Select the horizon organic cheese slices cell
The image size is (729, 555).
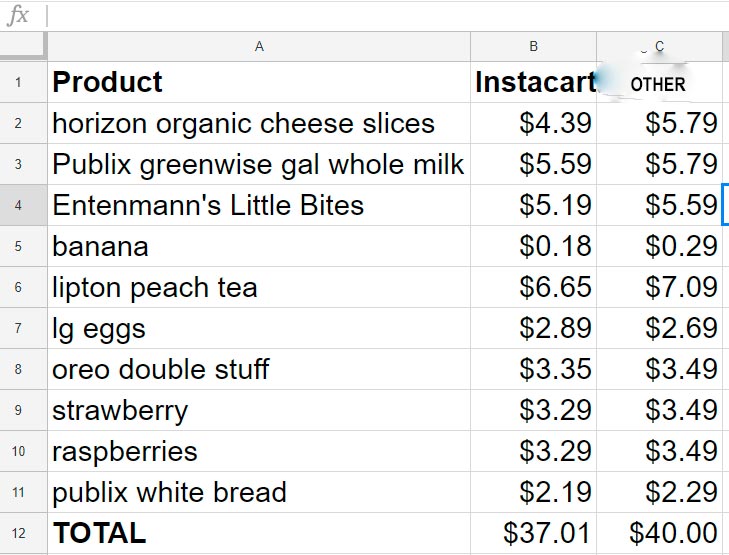pyautogui.click(x=259, y=123)
